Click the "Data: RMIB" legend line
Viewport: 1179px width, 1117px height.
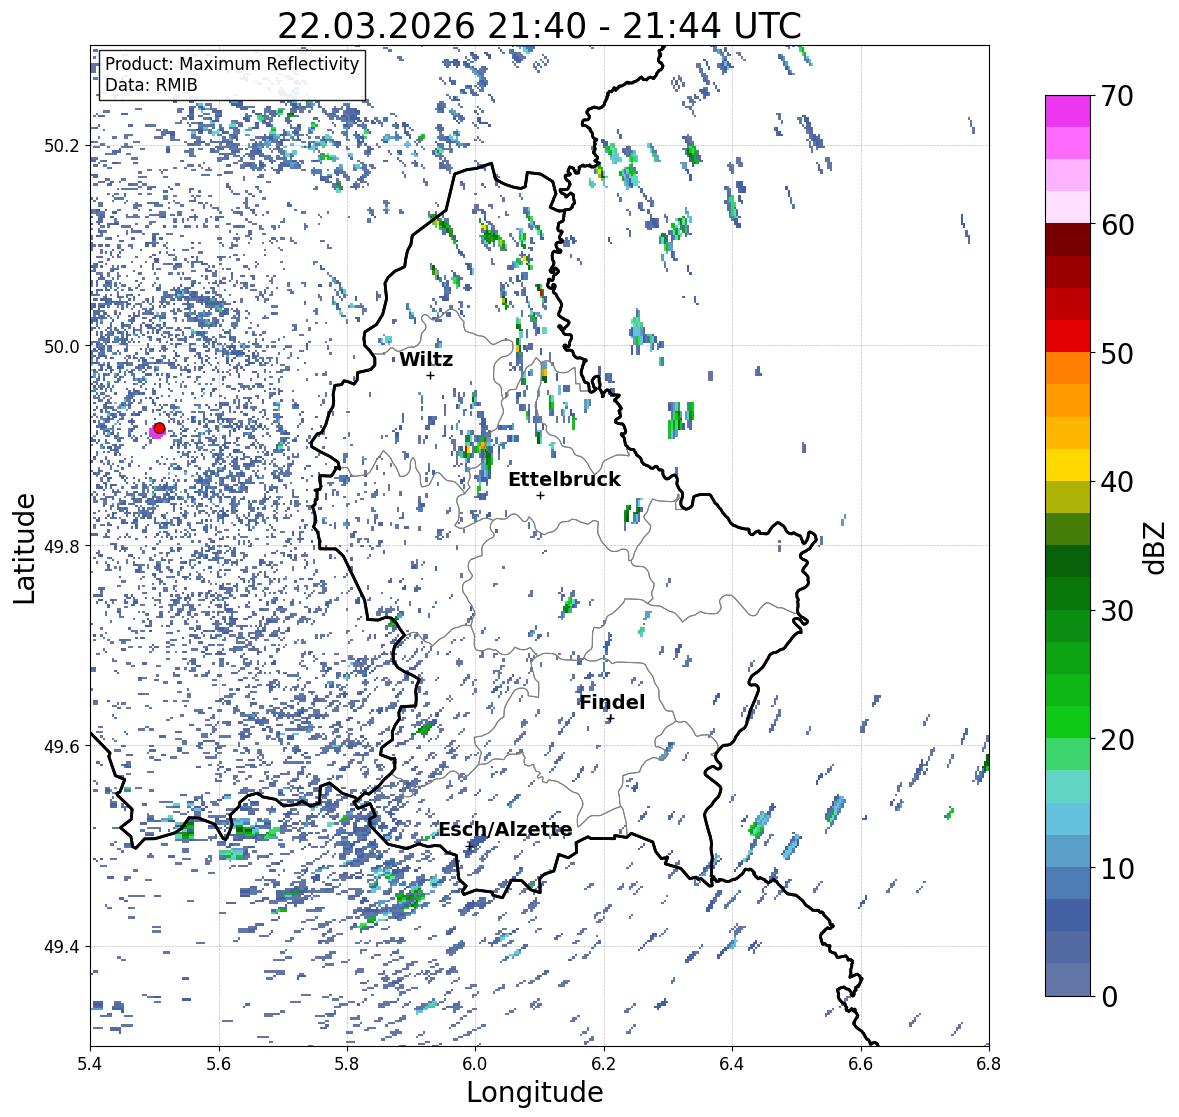[151, 85]
